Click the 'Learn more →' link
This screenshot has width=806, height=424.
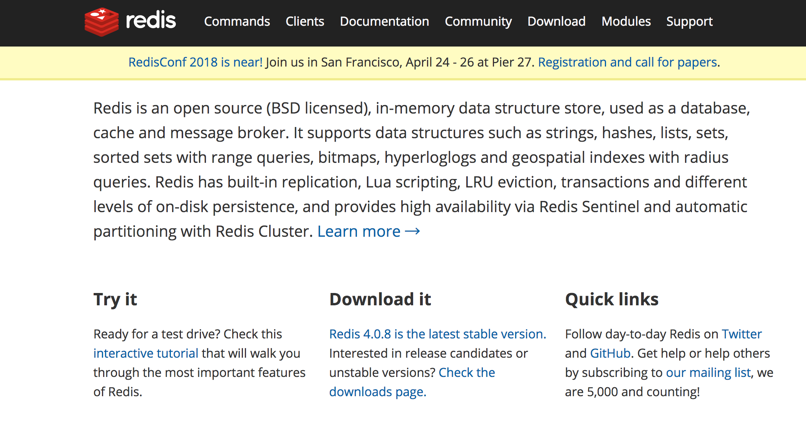tap(368, 231)
